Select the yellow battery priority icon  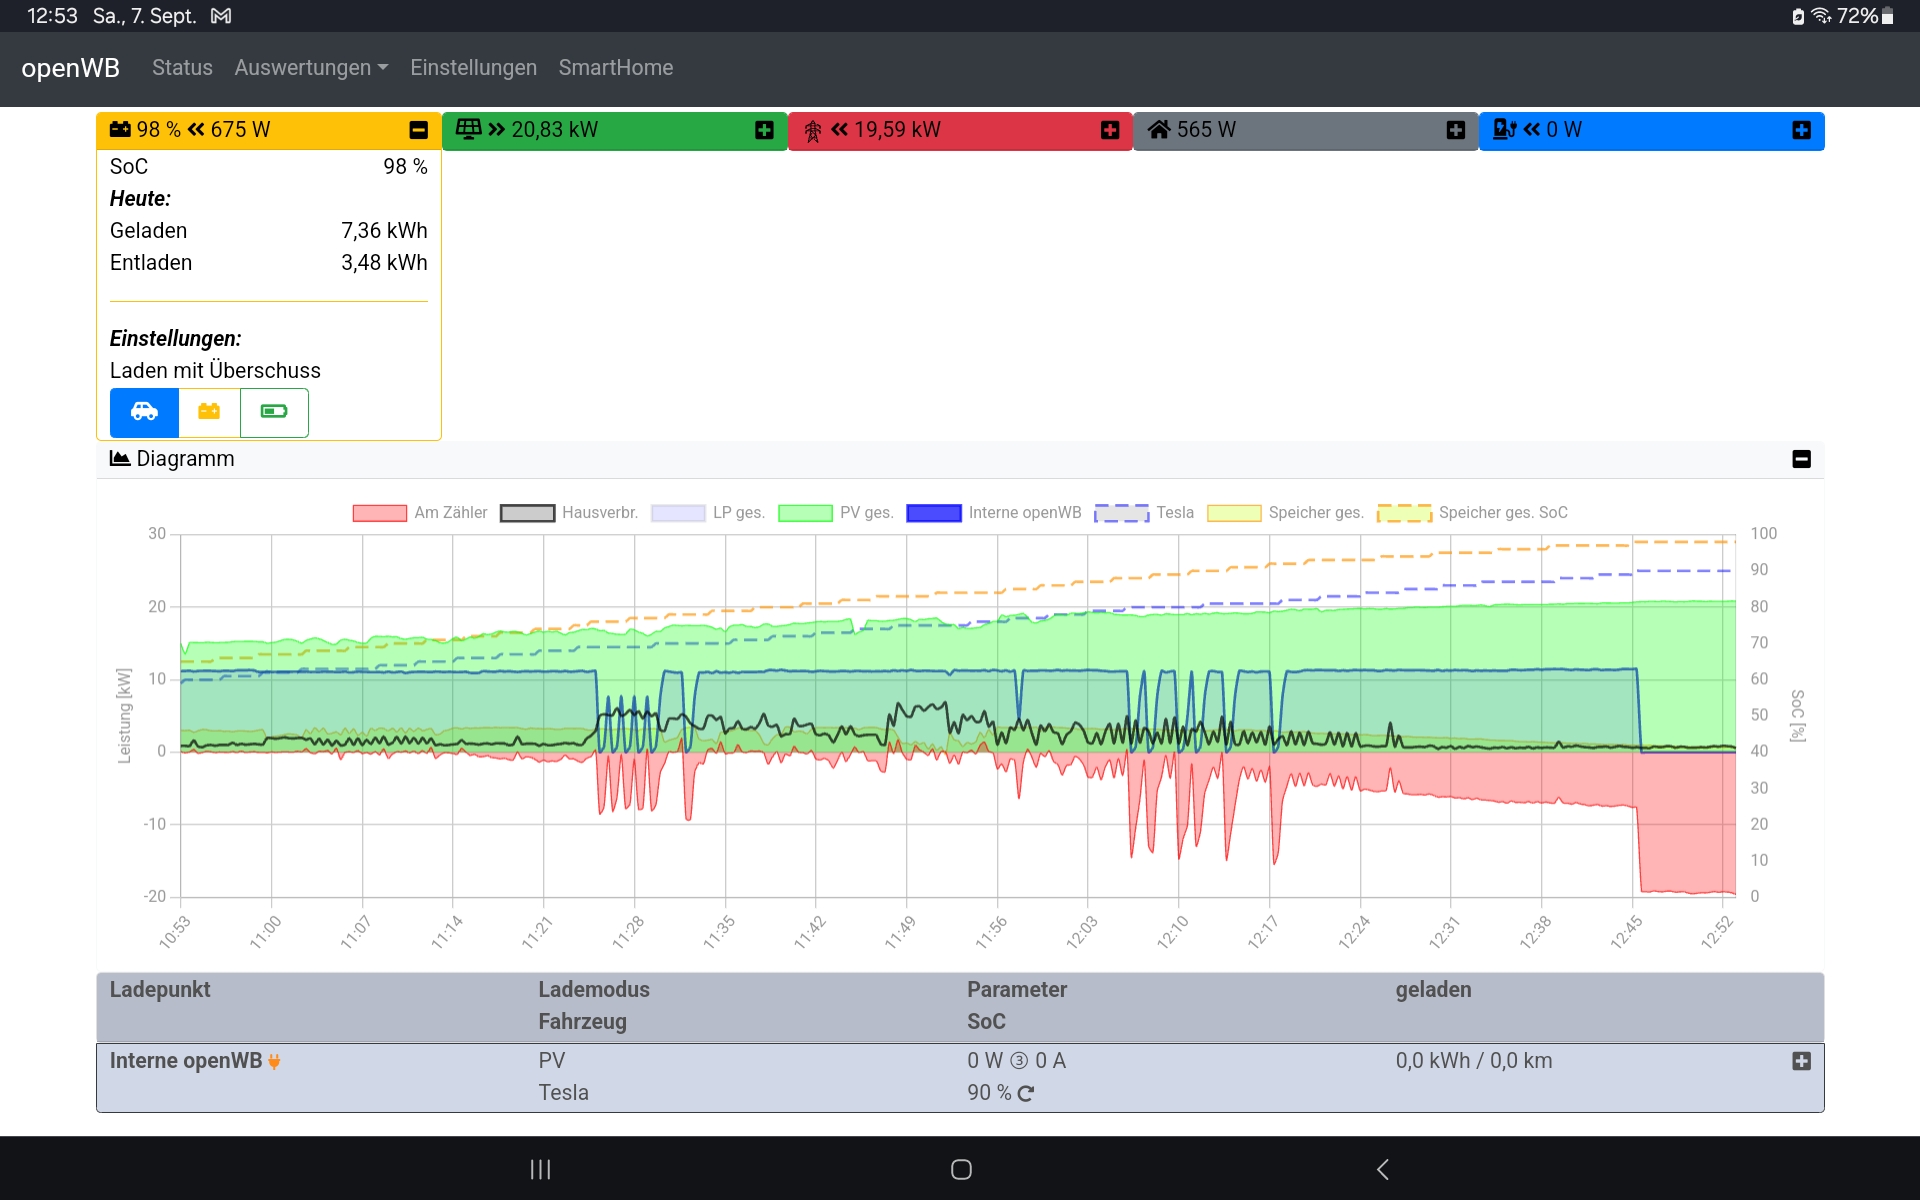point(209,412)
